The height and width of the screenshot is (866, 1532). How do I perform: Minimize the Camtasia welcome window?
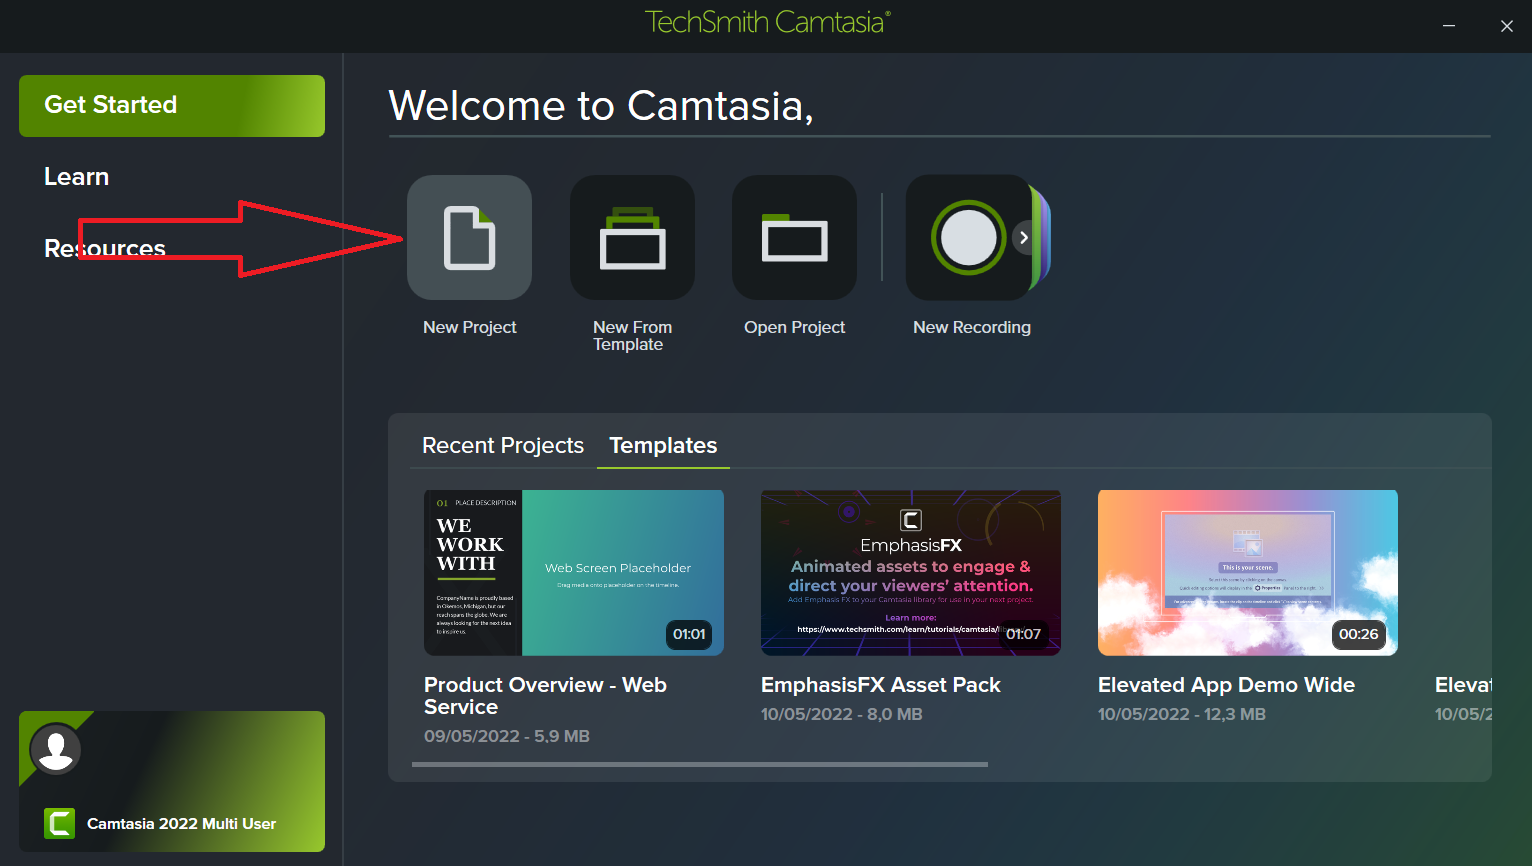click(1448, 26)
